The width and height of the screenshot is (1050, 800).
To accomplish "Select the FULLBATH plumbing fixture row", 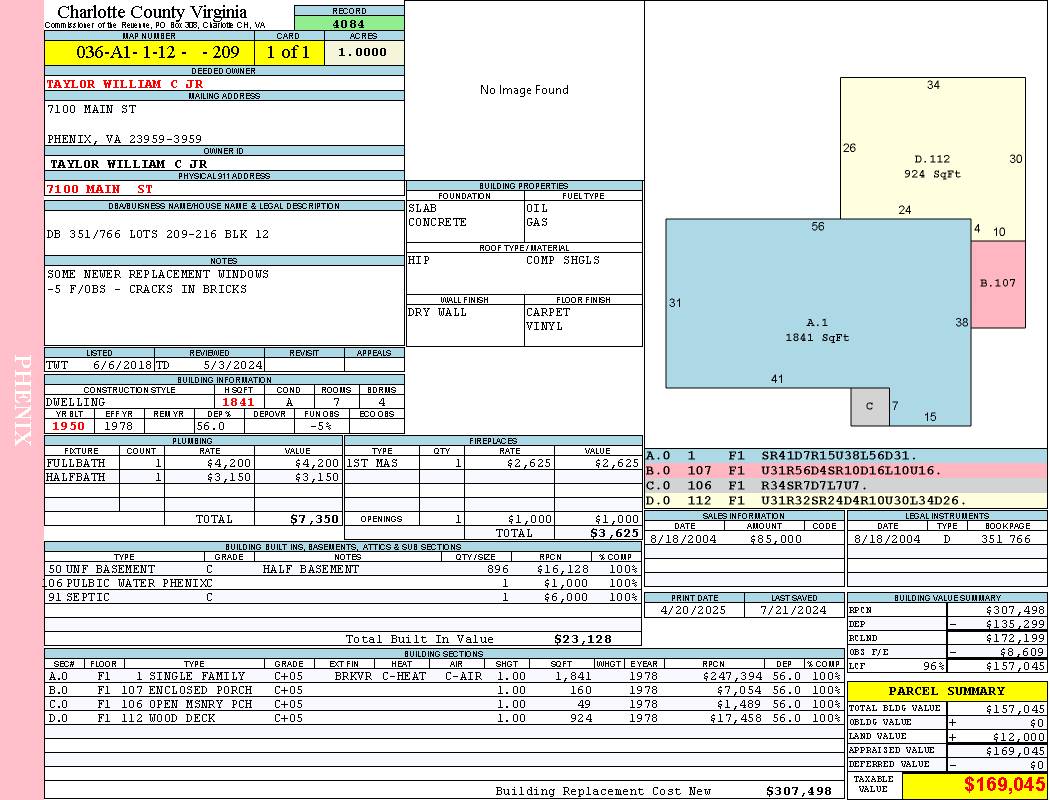I will 193,463.
